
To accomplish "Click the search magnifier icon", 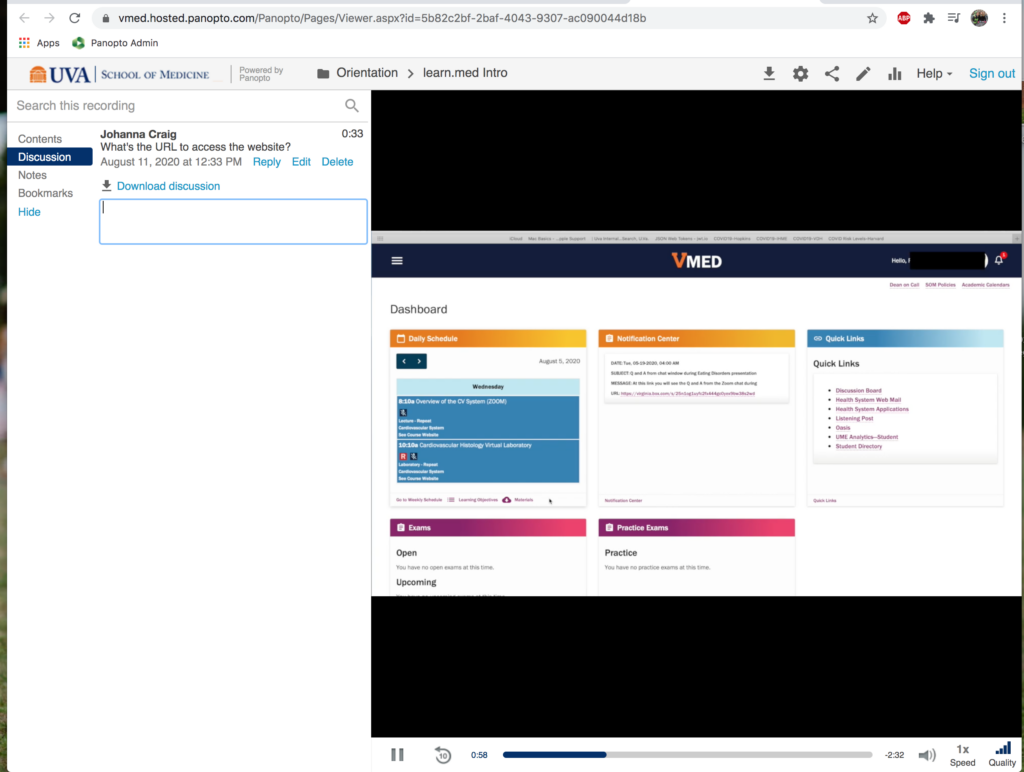I will (352, 106).
